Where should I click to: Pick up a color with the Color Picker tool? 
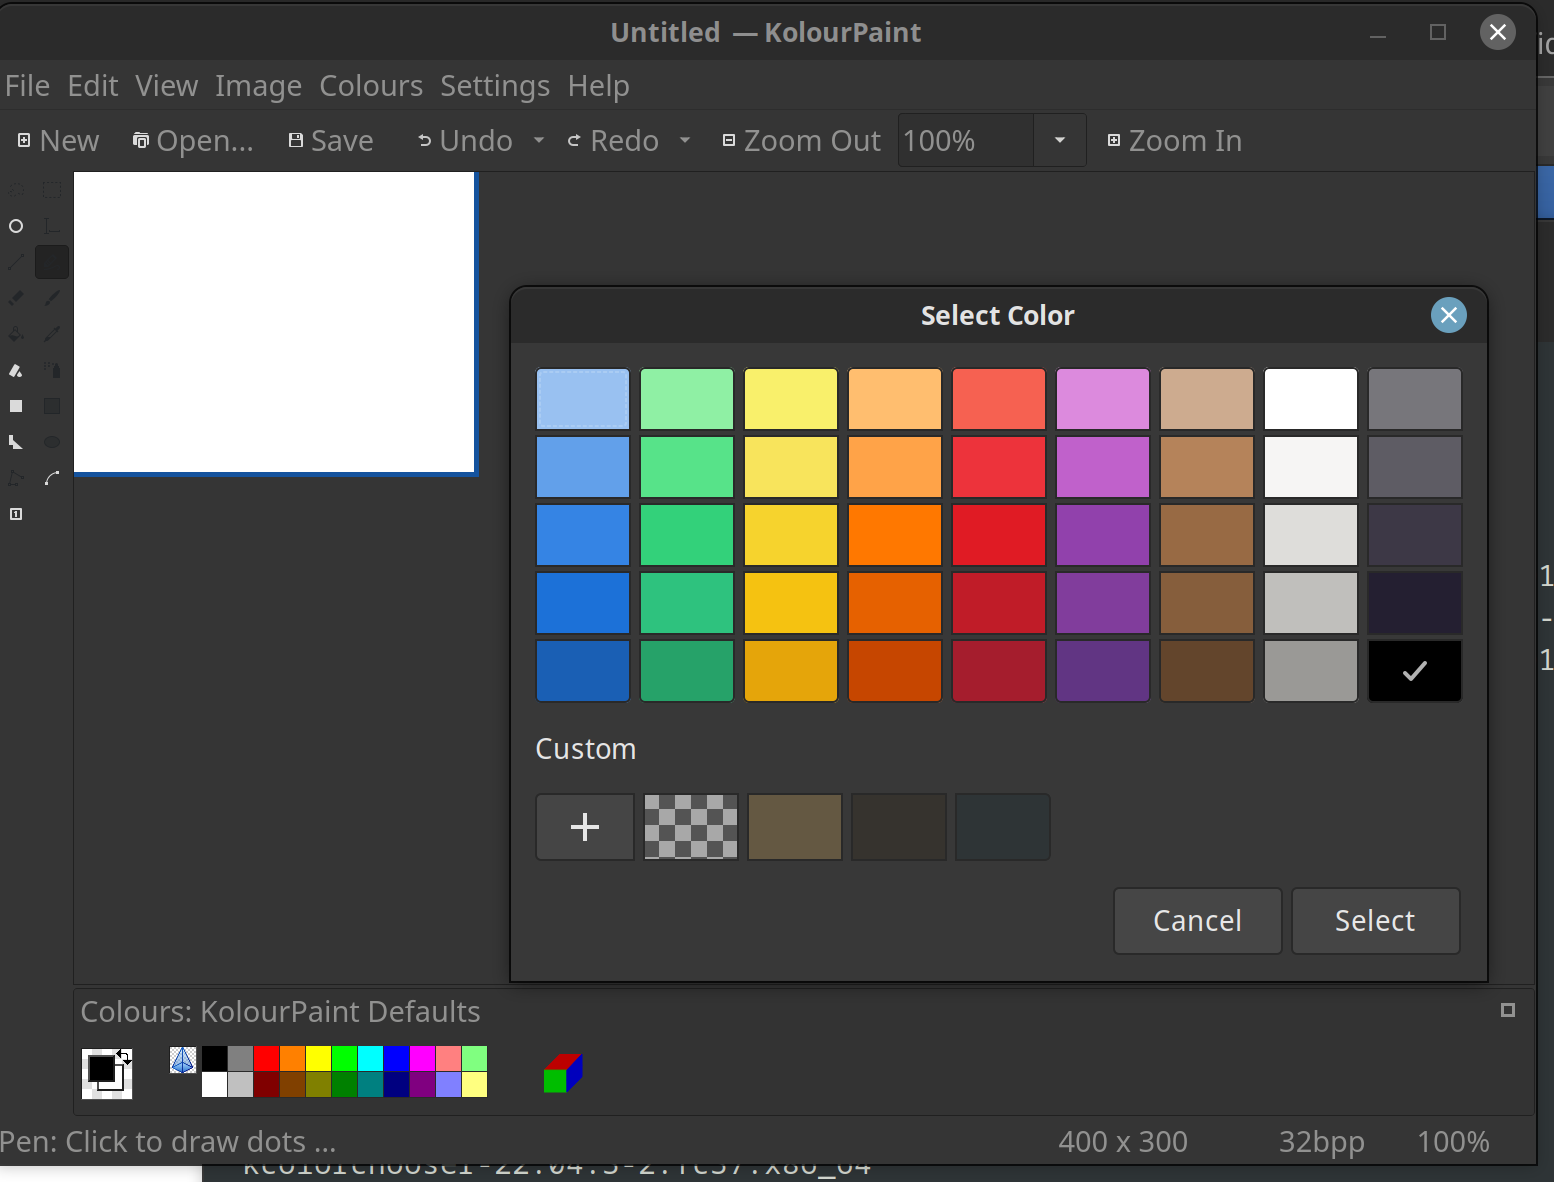52,333
